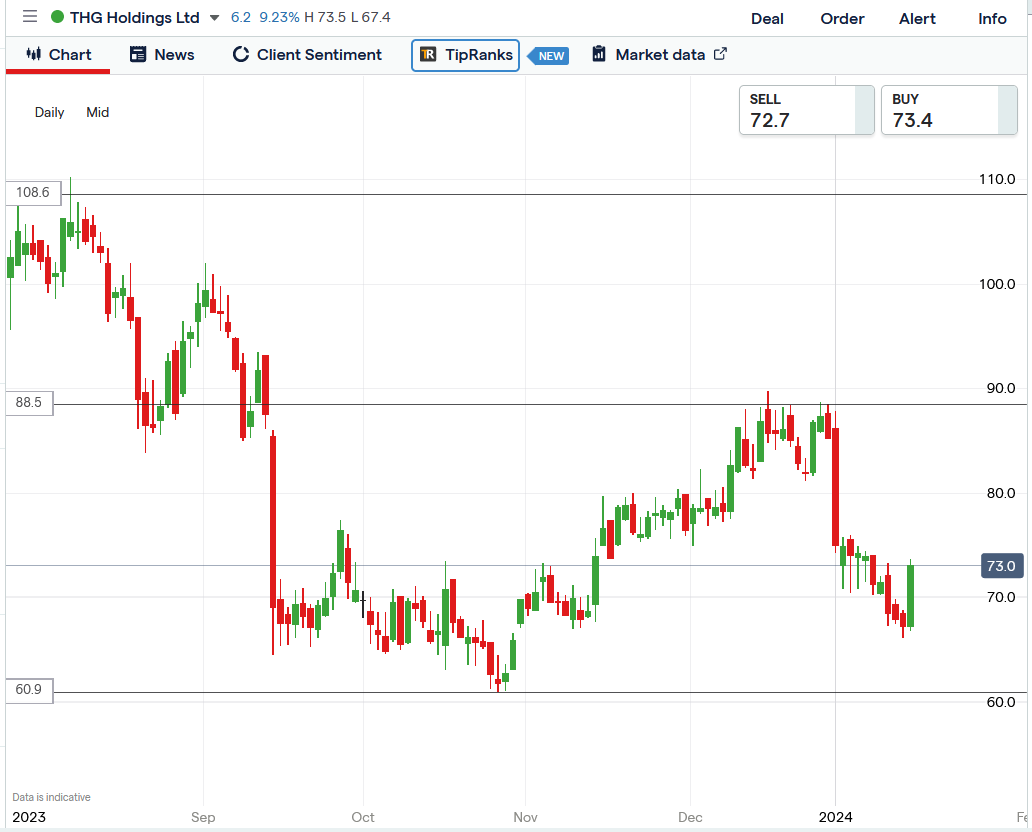Switch to the News tab
The height and width of the screenshot is (832, 1032).
point(162,55)
